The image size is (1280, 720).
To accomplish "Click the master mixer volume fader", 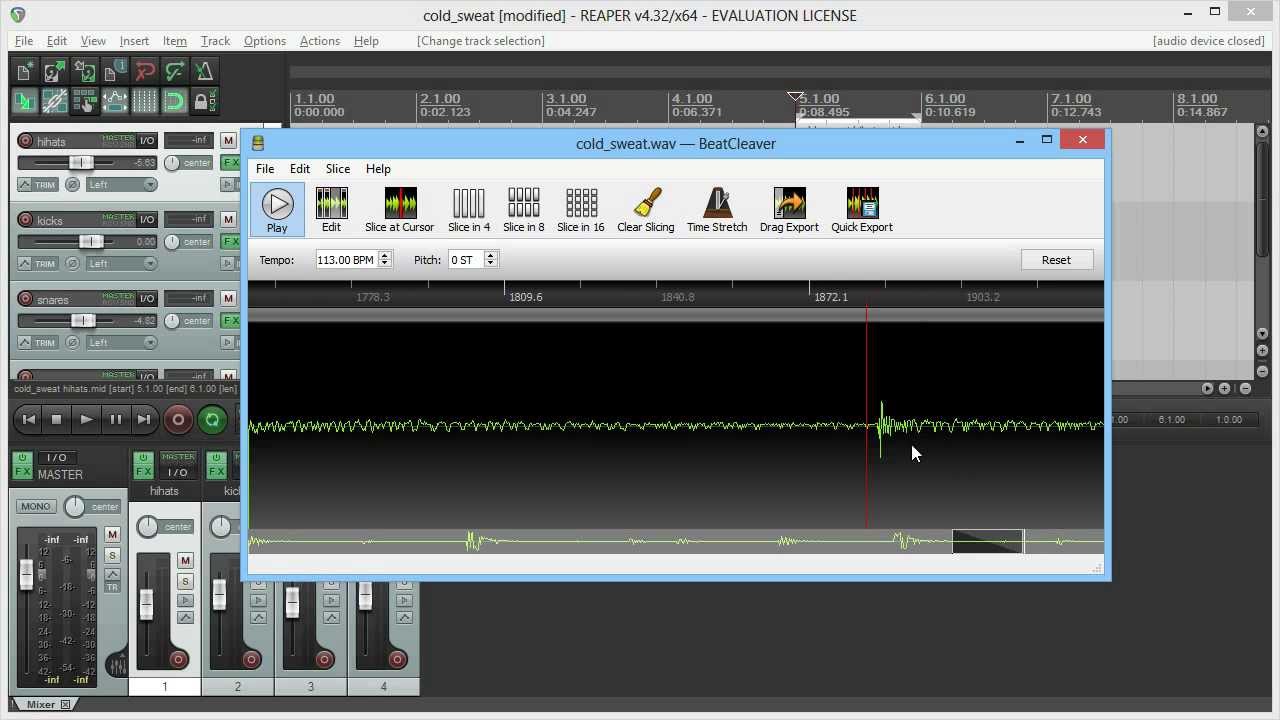I will [x=27, y=574].
